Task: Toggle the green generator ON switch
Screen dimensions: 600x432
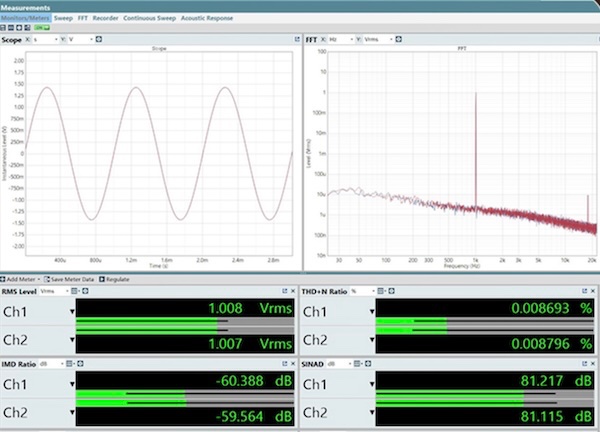Action: coord(42,28)
